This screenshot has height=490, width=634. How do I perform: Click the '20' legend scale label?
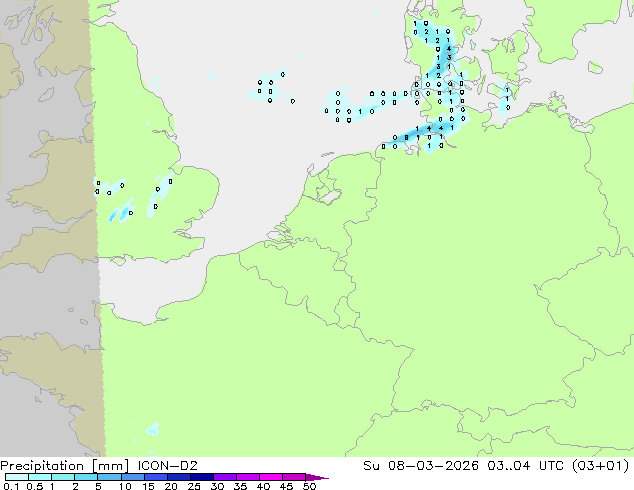coord(171,486)
